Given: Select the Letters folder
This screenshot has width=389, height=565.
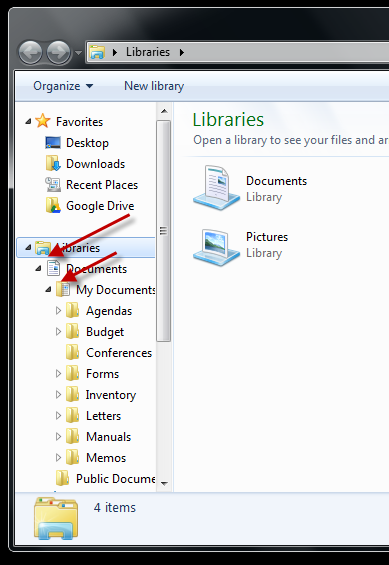Looking at the screenshot, I should point(103,416).
